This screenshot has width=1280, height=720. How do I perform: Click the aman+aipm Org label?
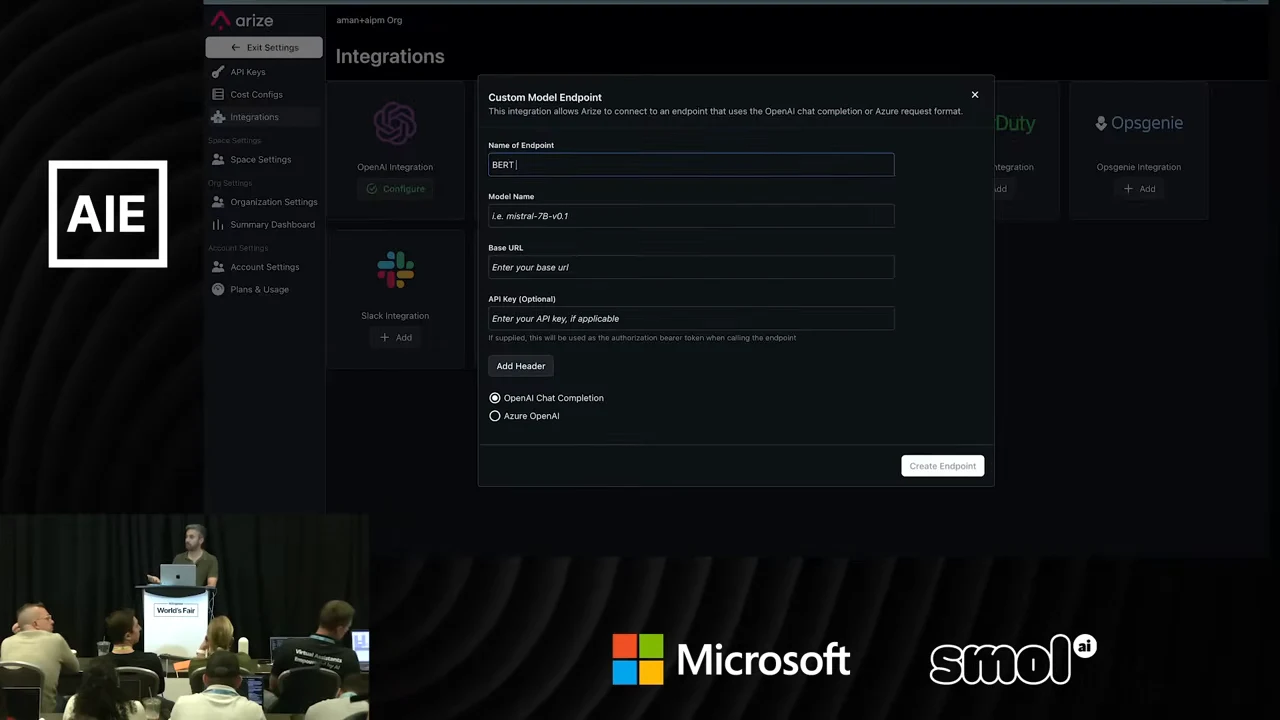point(369,20)
